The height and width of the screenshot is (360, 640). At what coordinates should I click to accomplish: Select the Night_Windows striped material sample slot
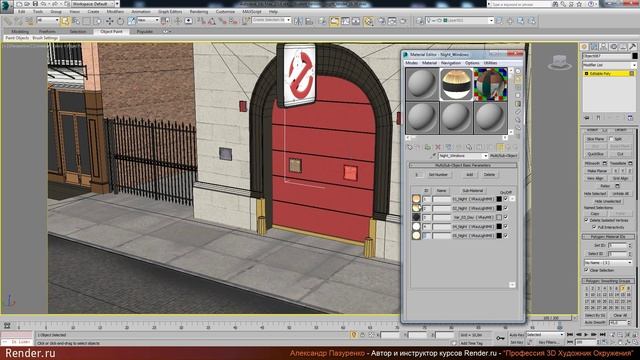tap(456, 84)
